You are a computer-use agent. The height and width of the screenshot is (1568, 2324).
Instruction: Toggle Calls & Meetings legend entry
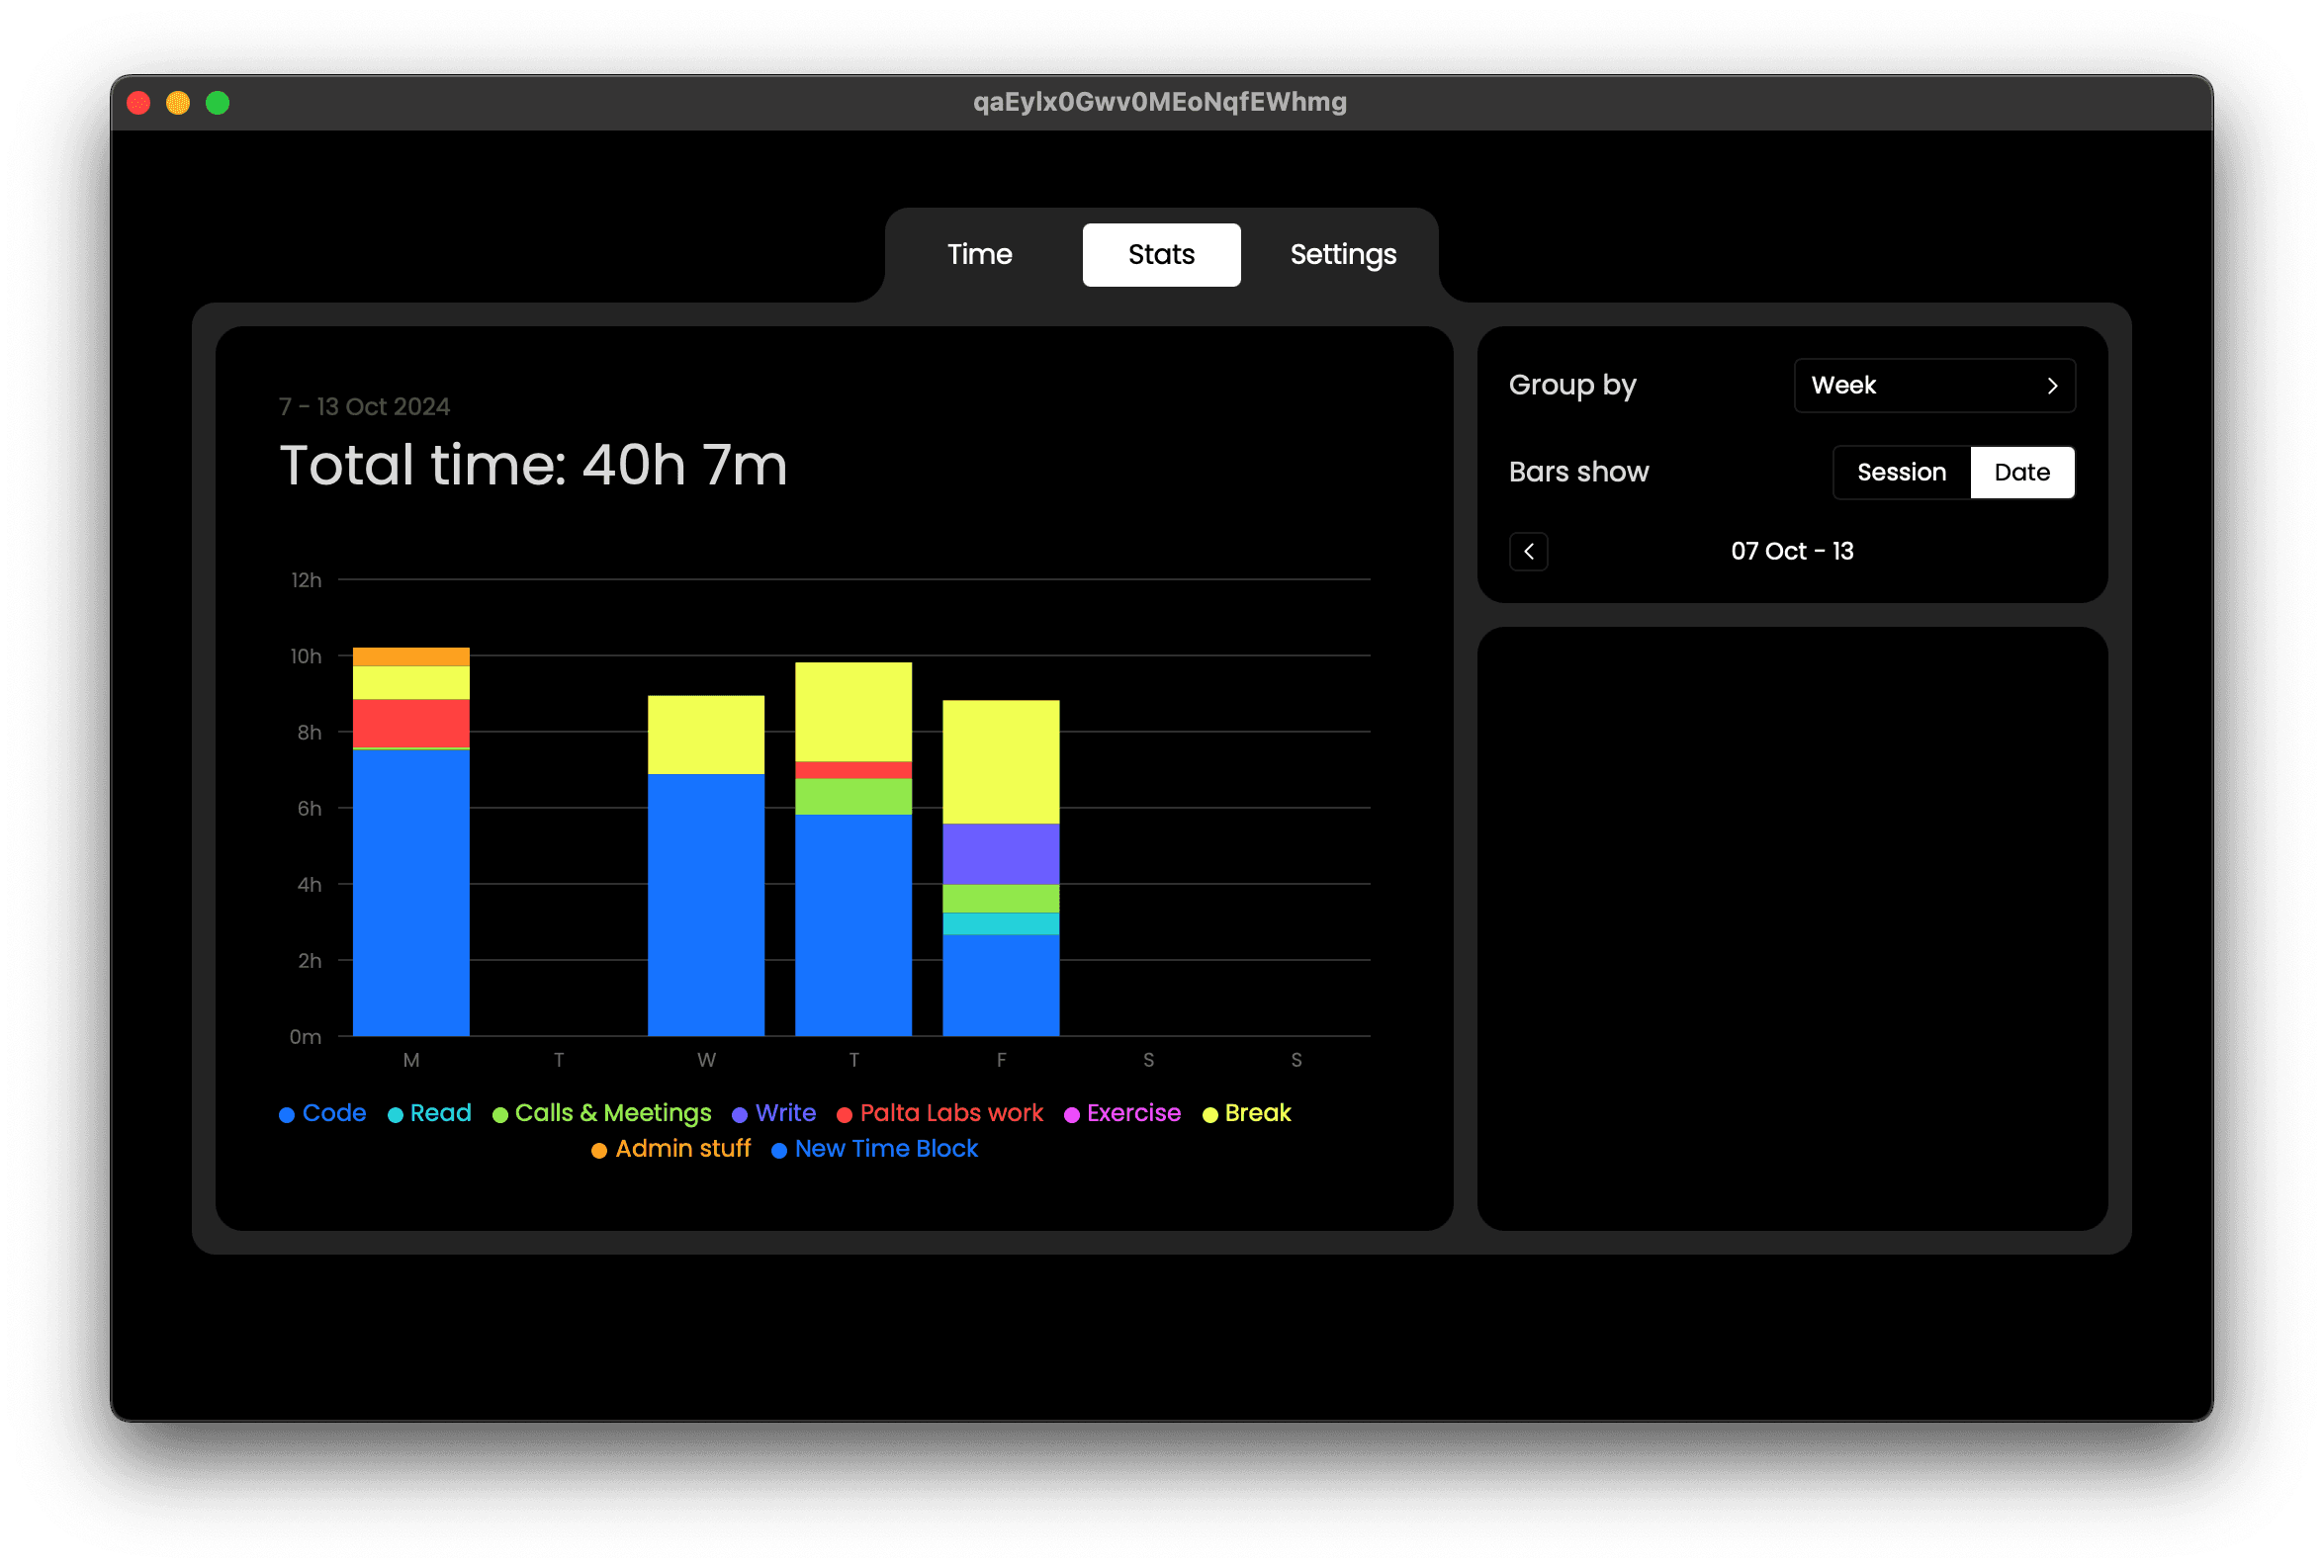coord(612,1113)
